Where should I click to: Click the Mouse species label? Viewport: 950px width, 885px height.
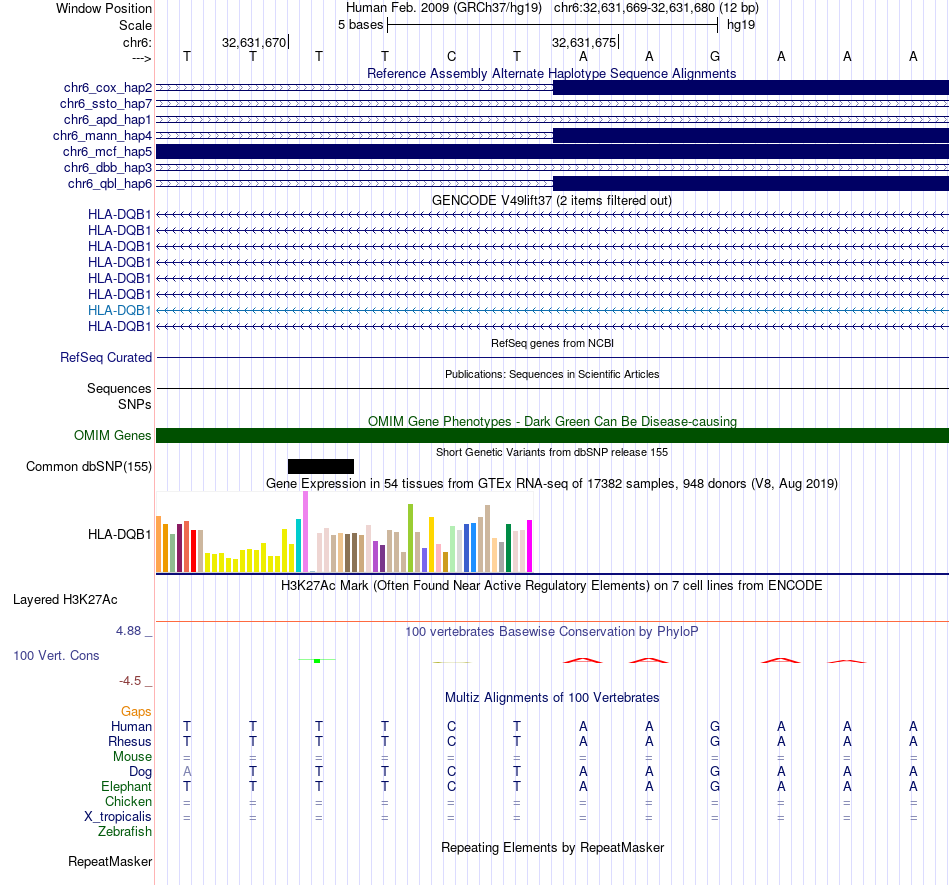[132, 756]
